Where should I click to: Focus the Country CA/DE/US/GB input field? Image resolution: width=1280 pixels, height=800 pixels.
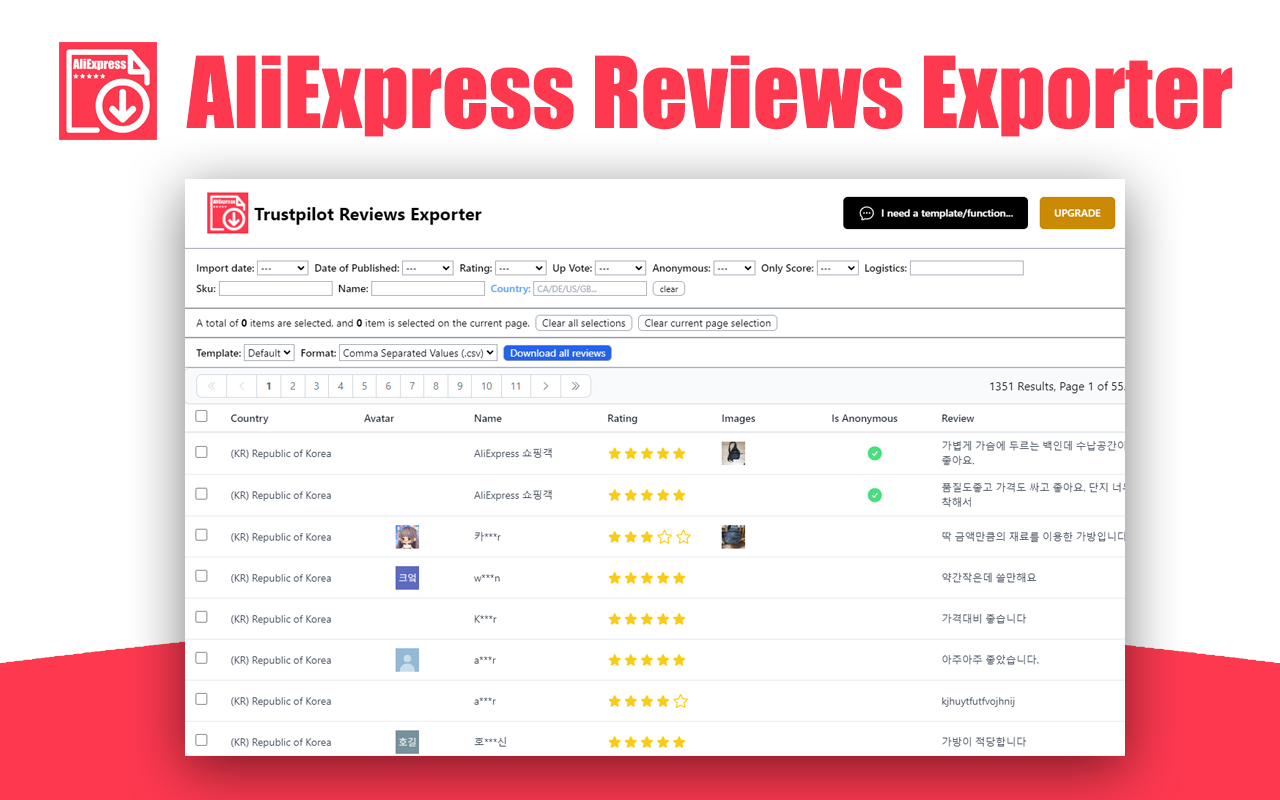590,288
